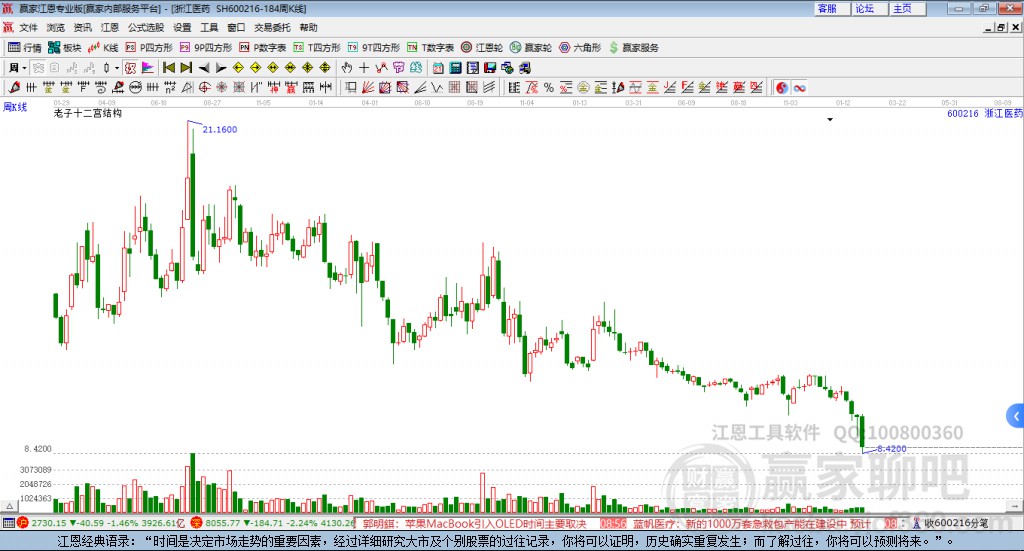Select the crosshair plus cursor tool

(x=364, y=68)
